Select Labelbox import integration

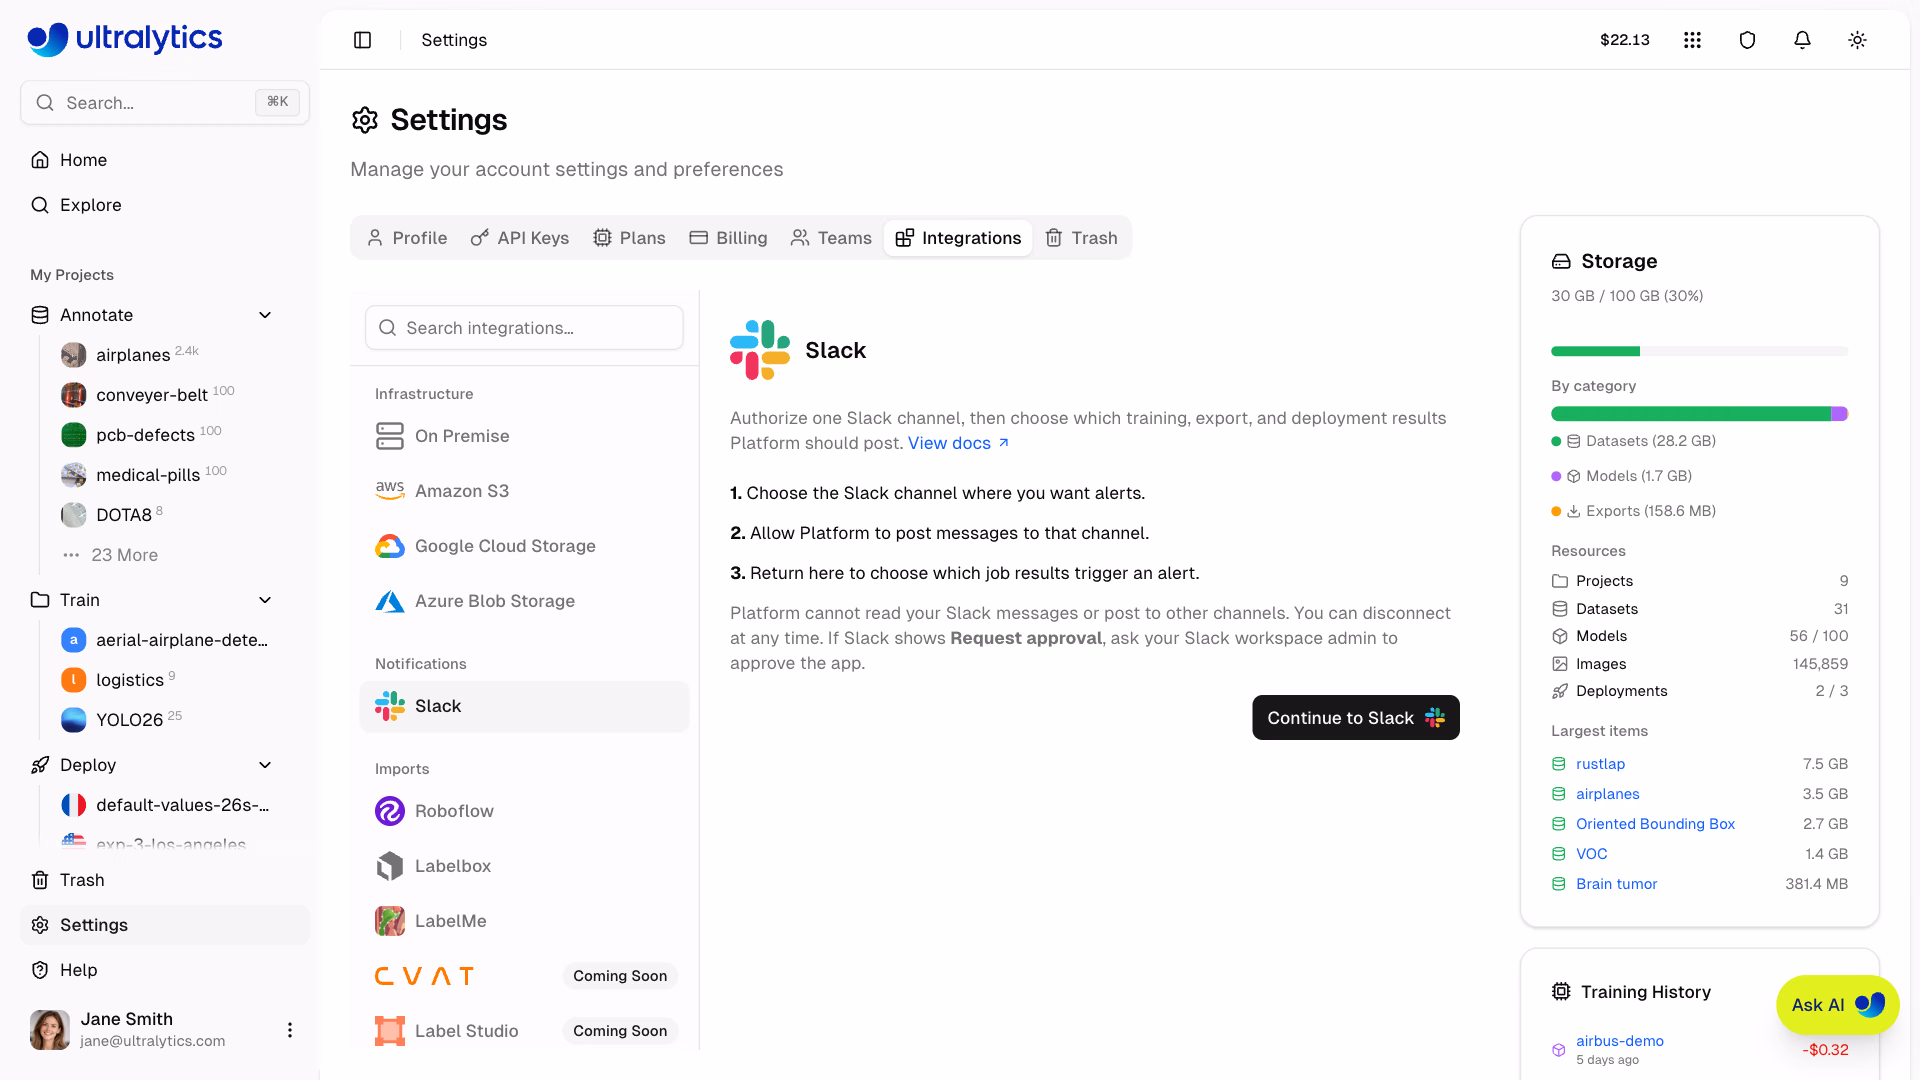click(524, 866)
